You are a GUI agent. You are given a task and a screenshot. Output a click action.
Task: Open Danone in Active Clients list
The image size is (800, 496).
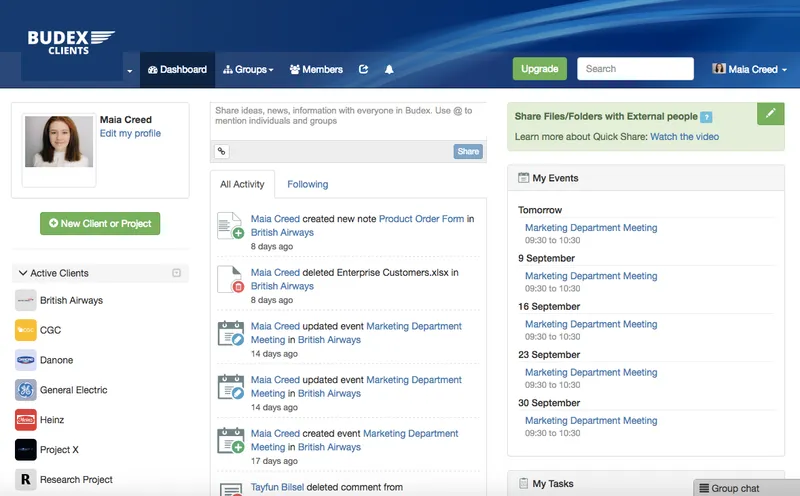[57, 360]
